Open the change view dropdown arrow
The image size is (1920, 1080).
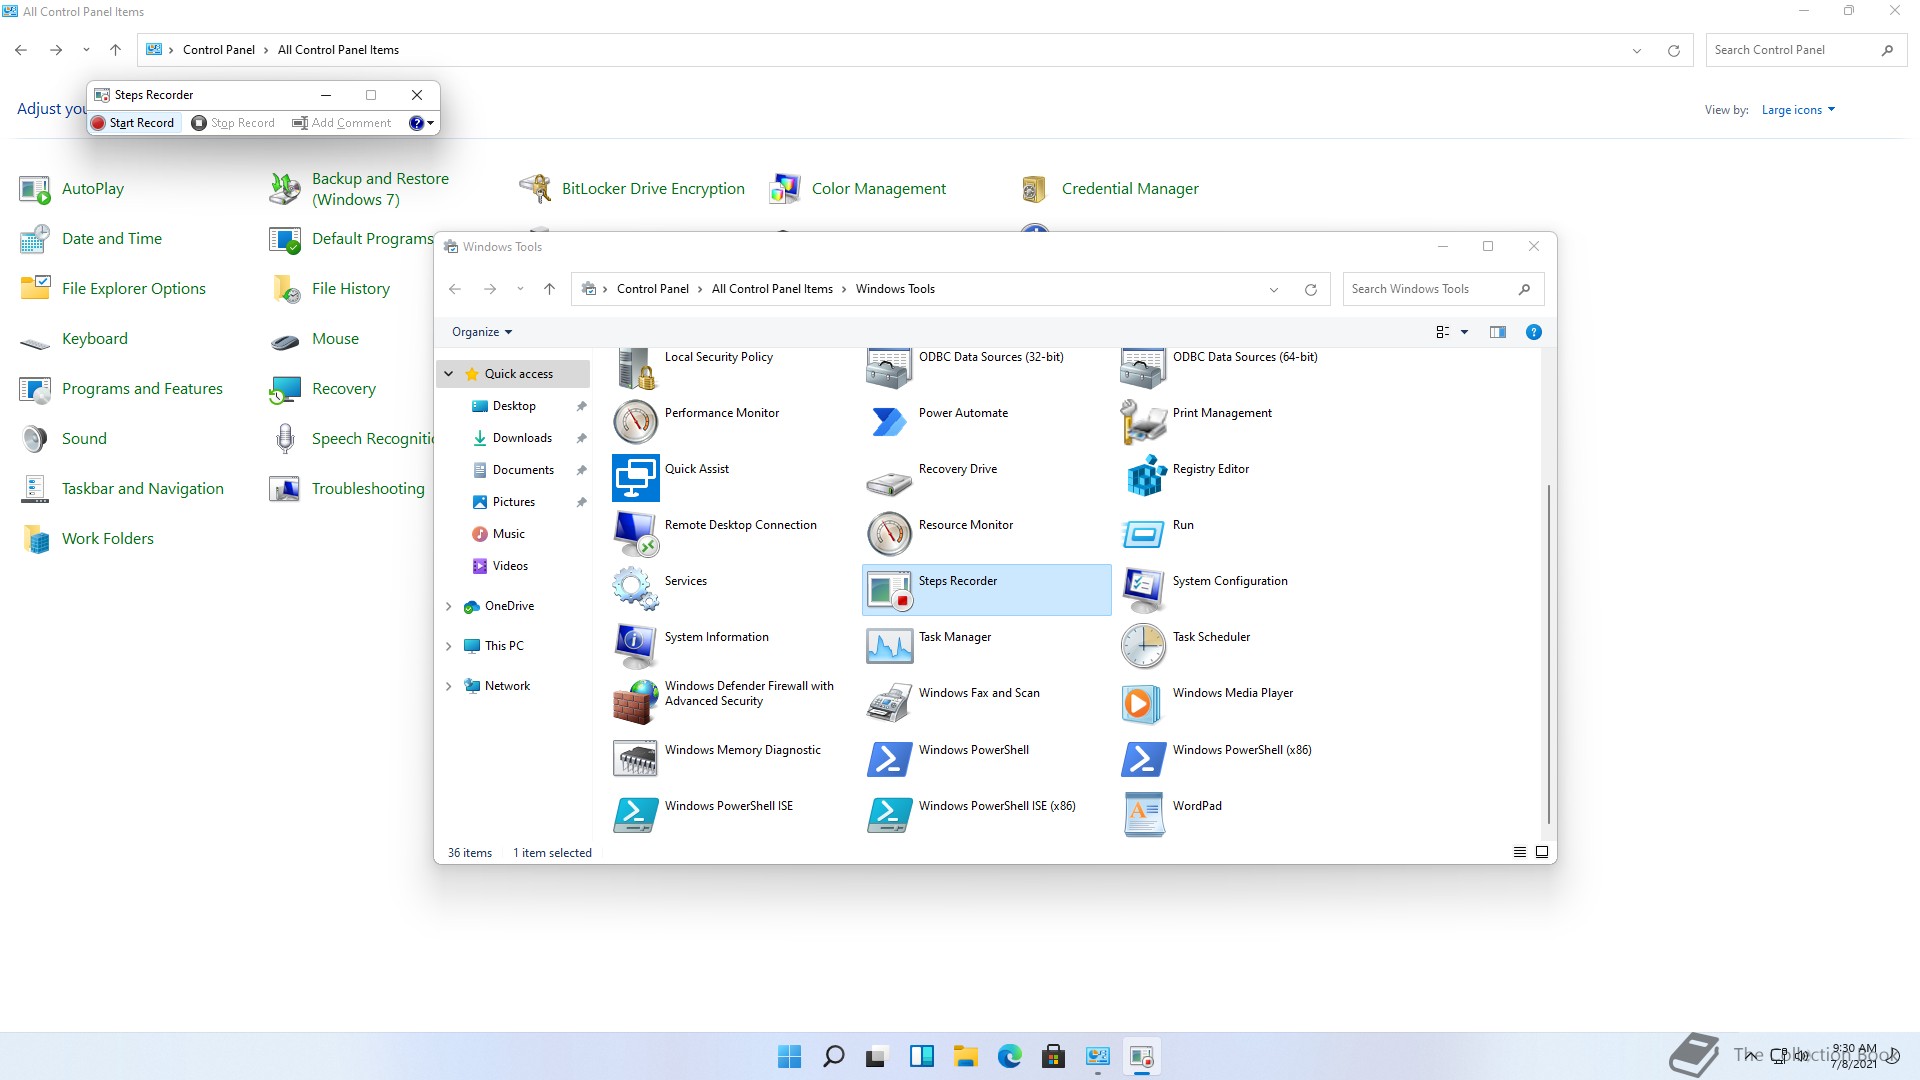click(1464, 332)
